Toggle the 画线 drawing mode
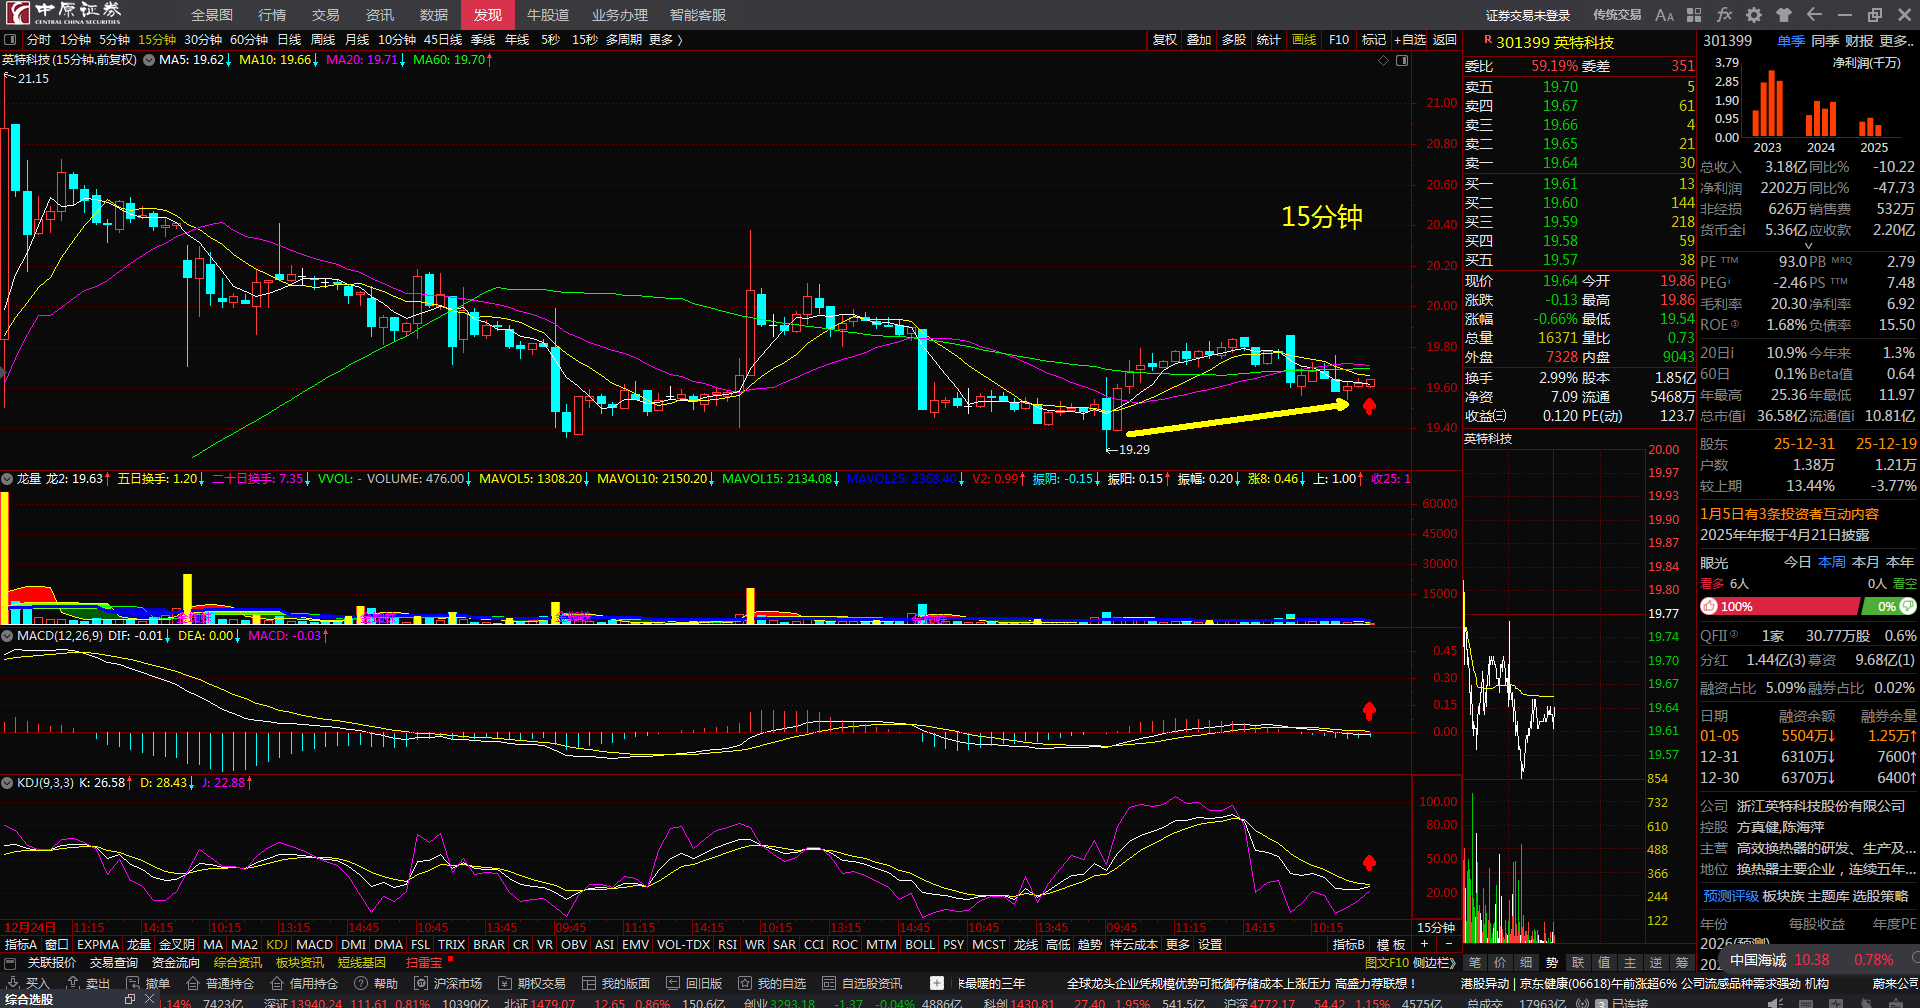 1304,40
